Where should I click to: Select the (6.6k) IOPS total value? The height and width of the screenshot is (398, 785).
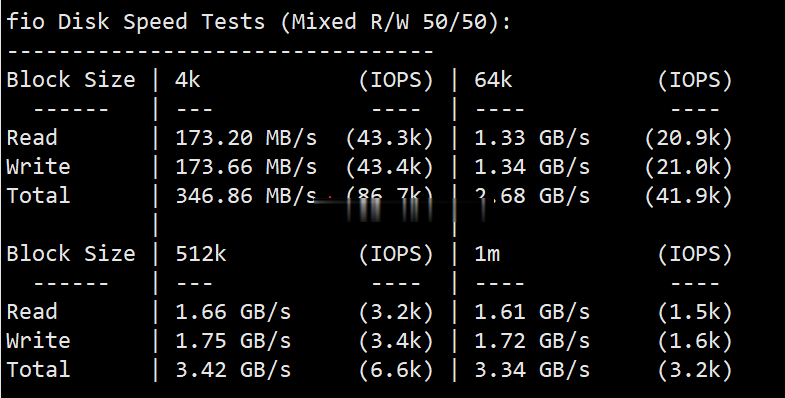click(x=396, y=370)
